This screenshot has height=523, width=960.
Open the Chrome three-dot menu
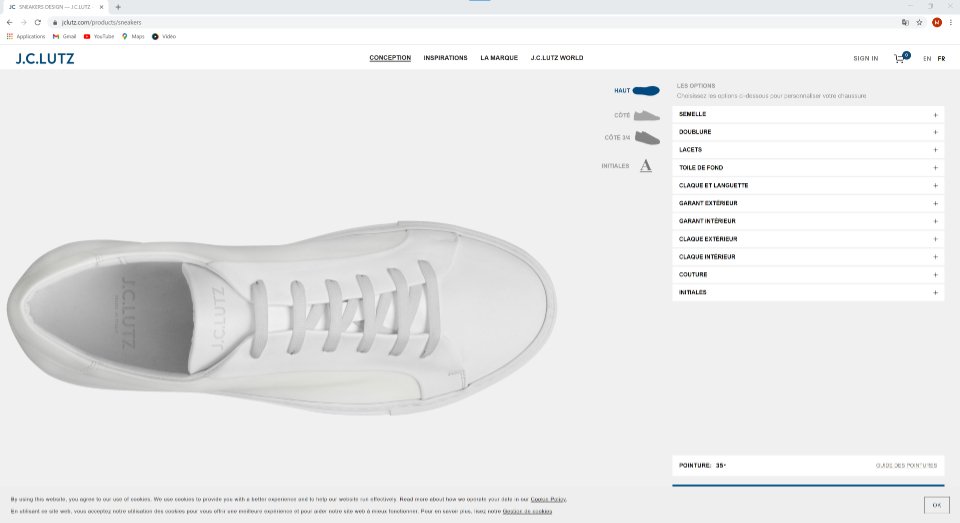(951, 22)
